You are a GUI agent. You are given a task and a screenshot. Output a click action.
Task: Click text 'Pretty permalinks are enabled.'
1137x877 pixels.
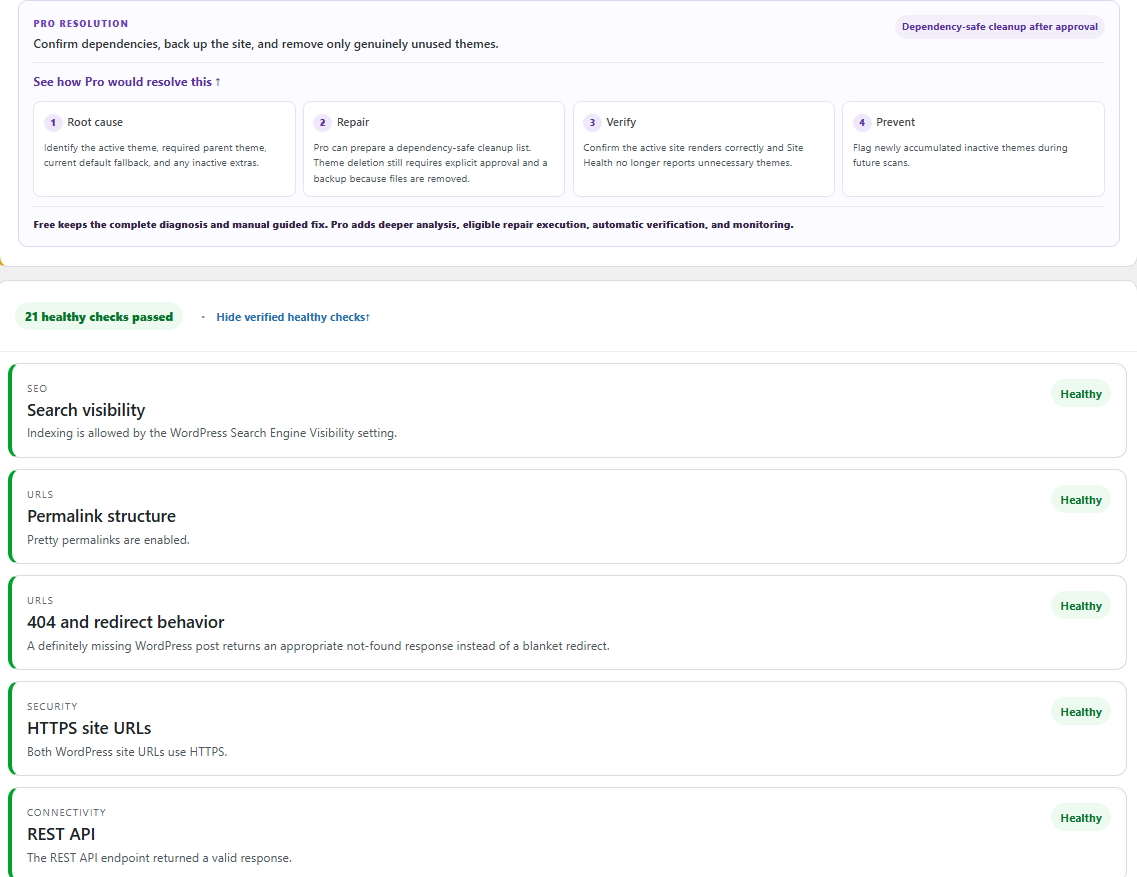[x=108, y=540]
